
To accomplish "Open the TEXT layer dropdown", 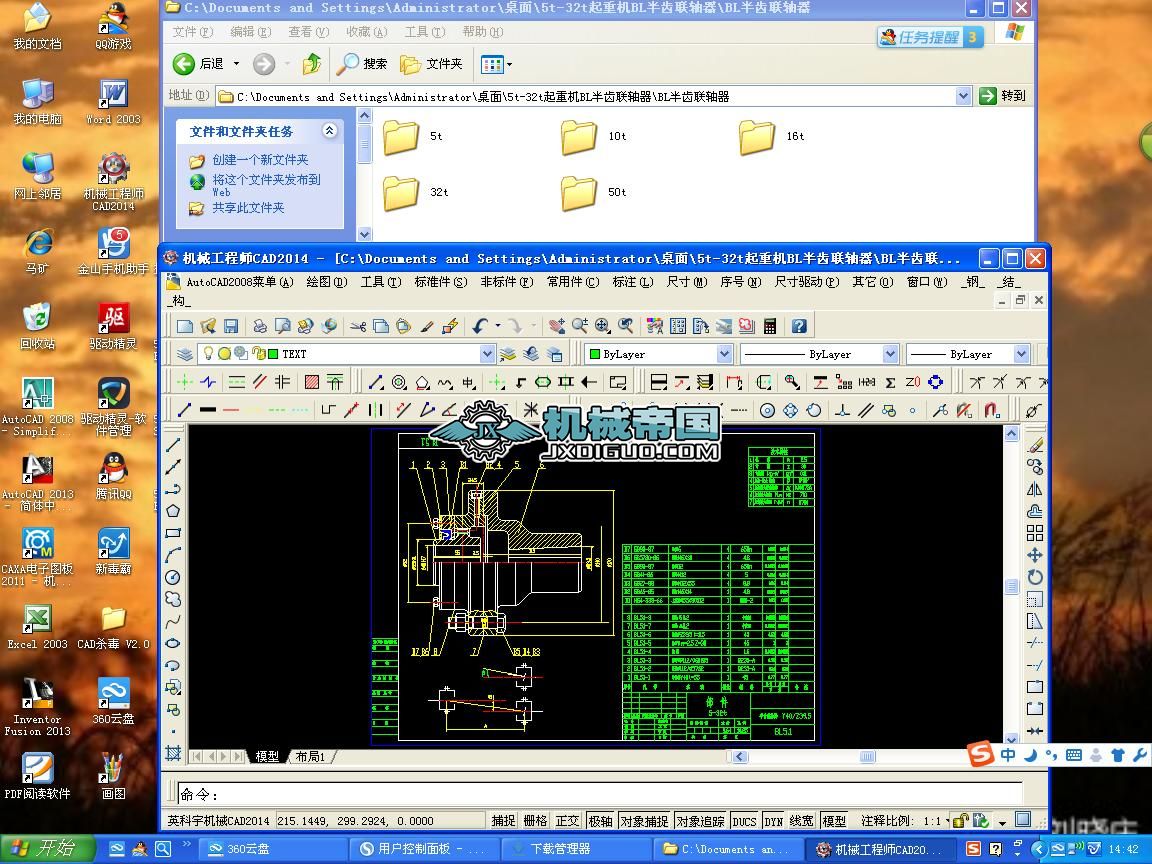I will click(487, 354).
